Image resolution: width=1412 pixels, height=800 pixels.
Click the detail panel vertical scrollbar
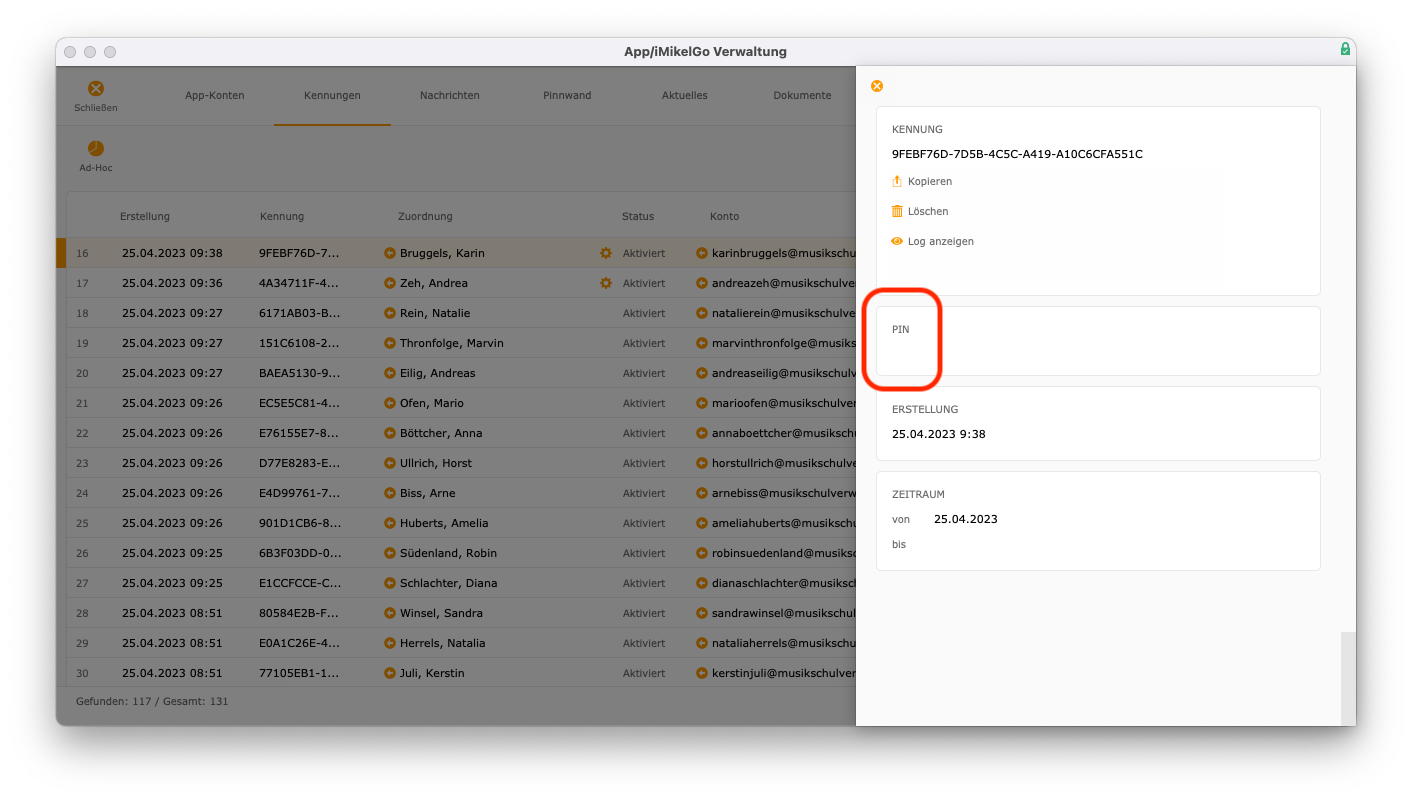[1348, 678]
